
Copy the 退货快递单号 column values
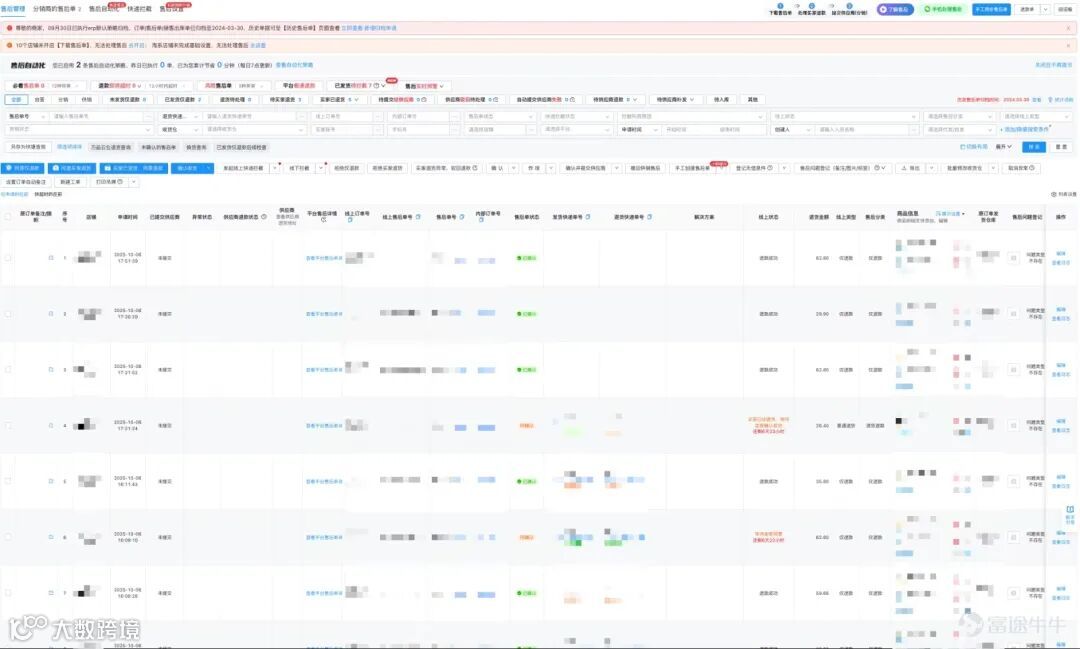click(650, 217)
